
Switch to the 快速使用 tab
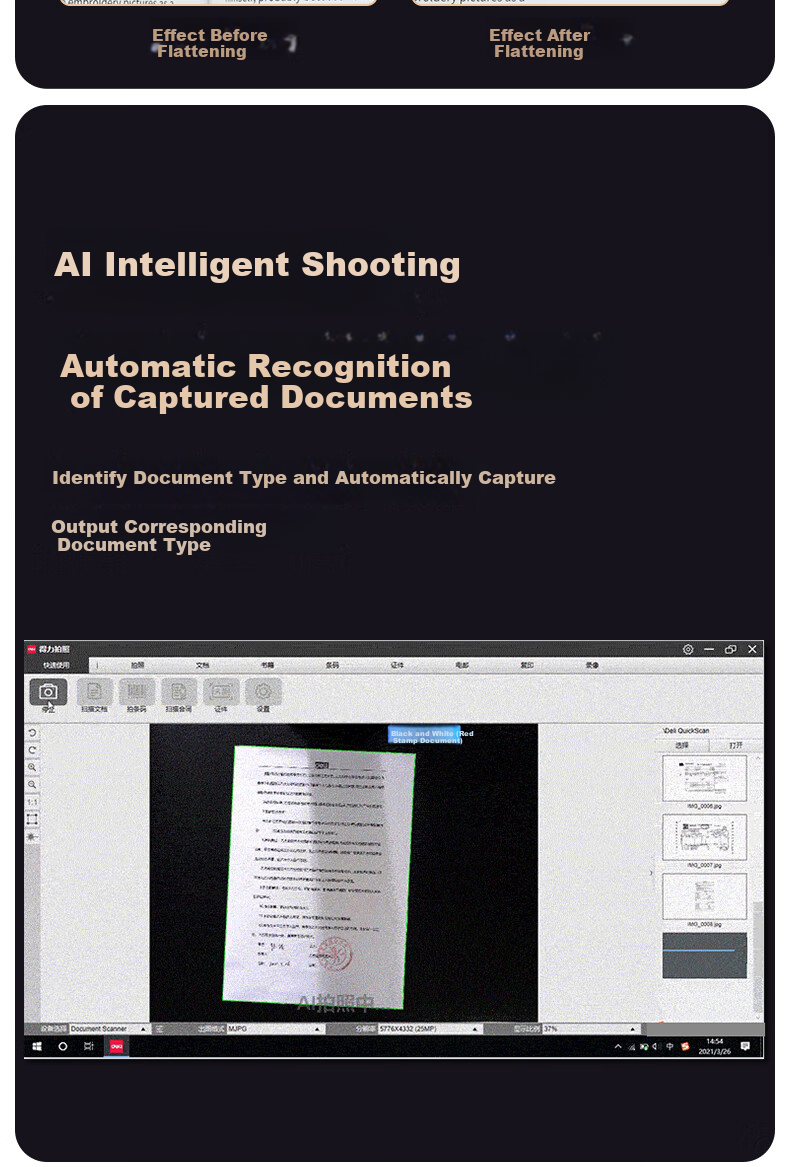[x=56, y=665]
